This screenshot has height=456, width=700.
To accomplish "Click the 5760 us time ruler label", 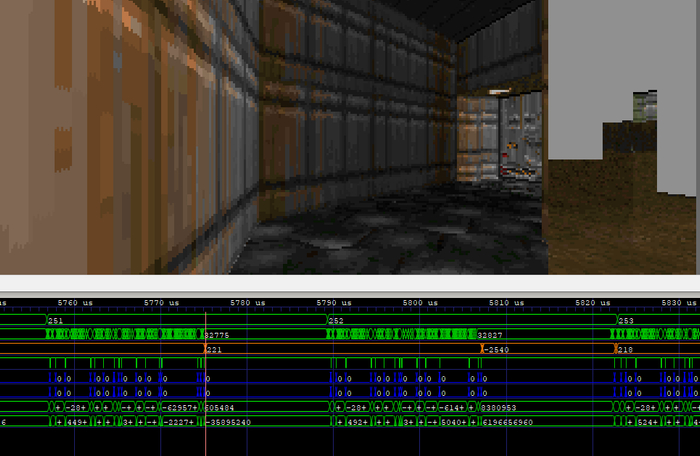I will [75, 303].
